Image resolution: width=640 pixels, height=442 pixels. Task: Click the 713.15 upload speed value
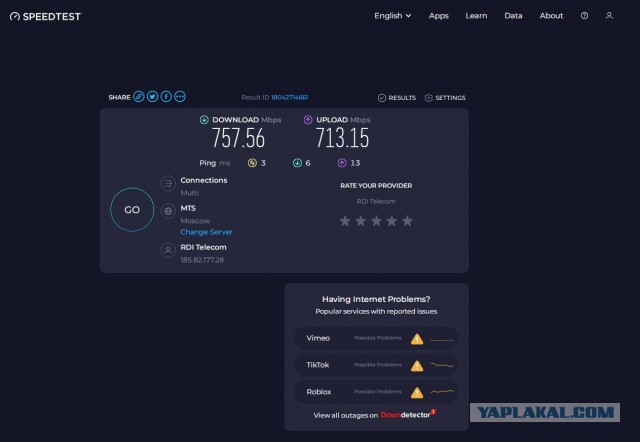(342, 138)
